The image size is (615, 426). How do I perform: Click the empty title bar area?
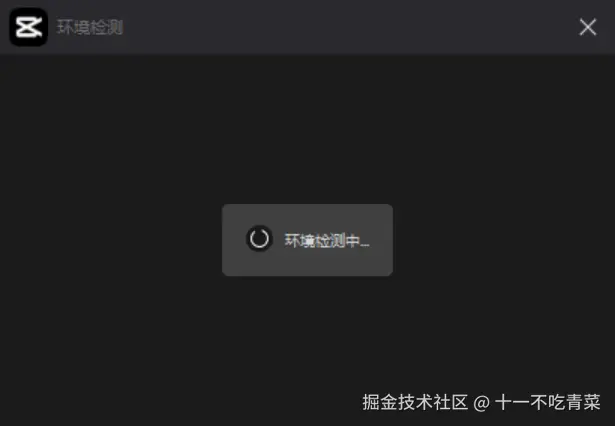tap(349, 27)
